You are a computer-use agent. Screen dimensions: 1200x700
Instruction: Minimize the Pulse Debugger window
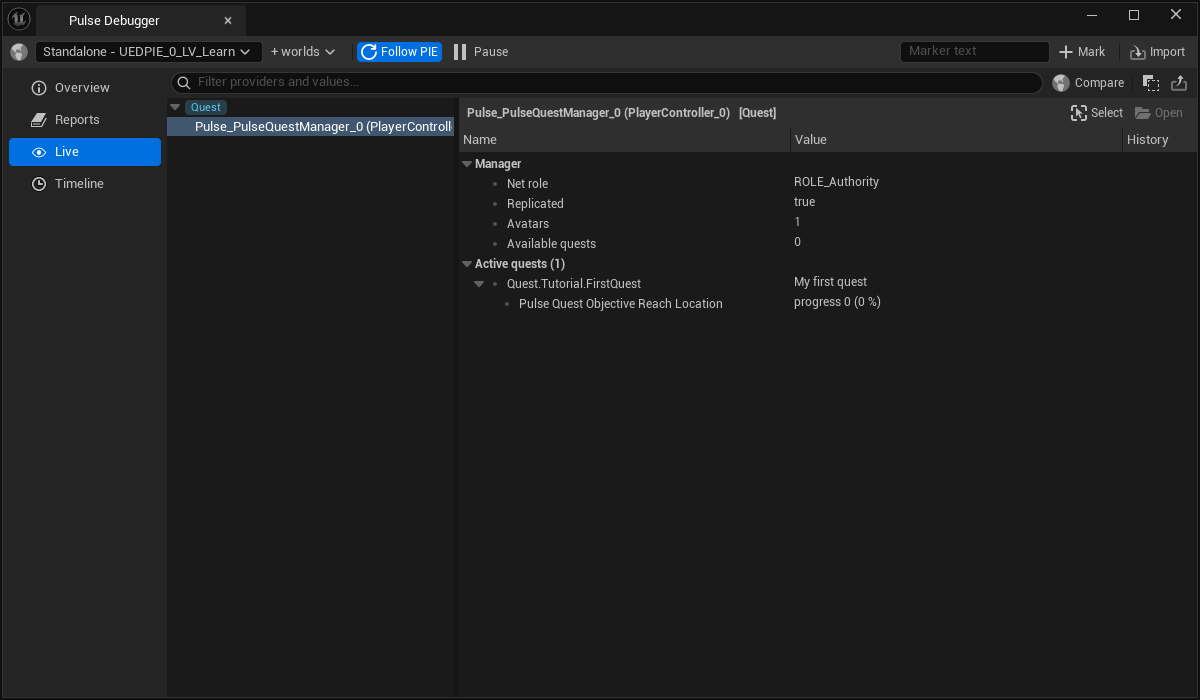[x=1092, y=15]
